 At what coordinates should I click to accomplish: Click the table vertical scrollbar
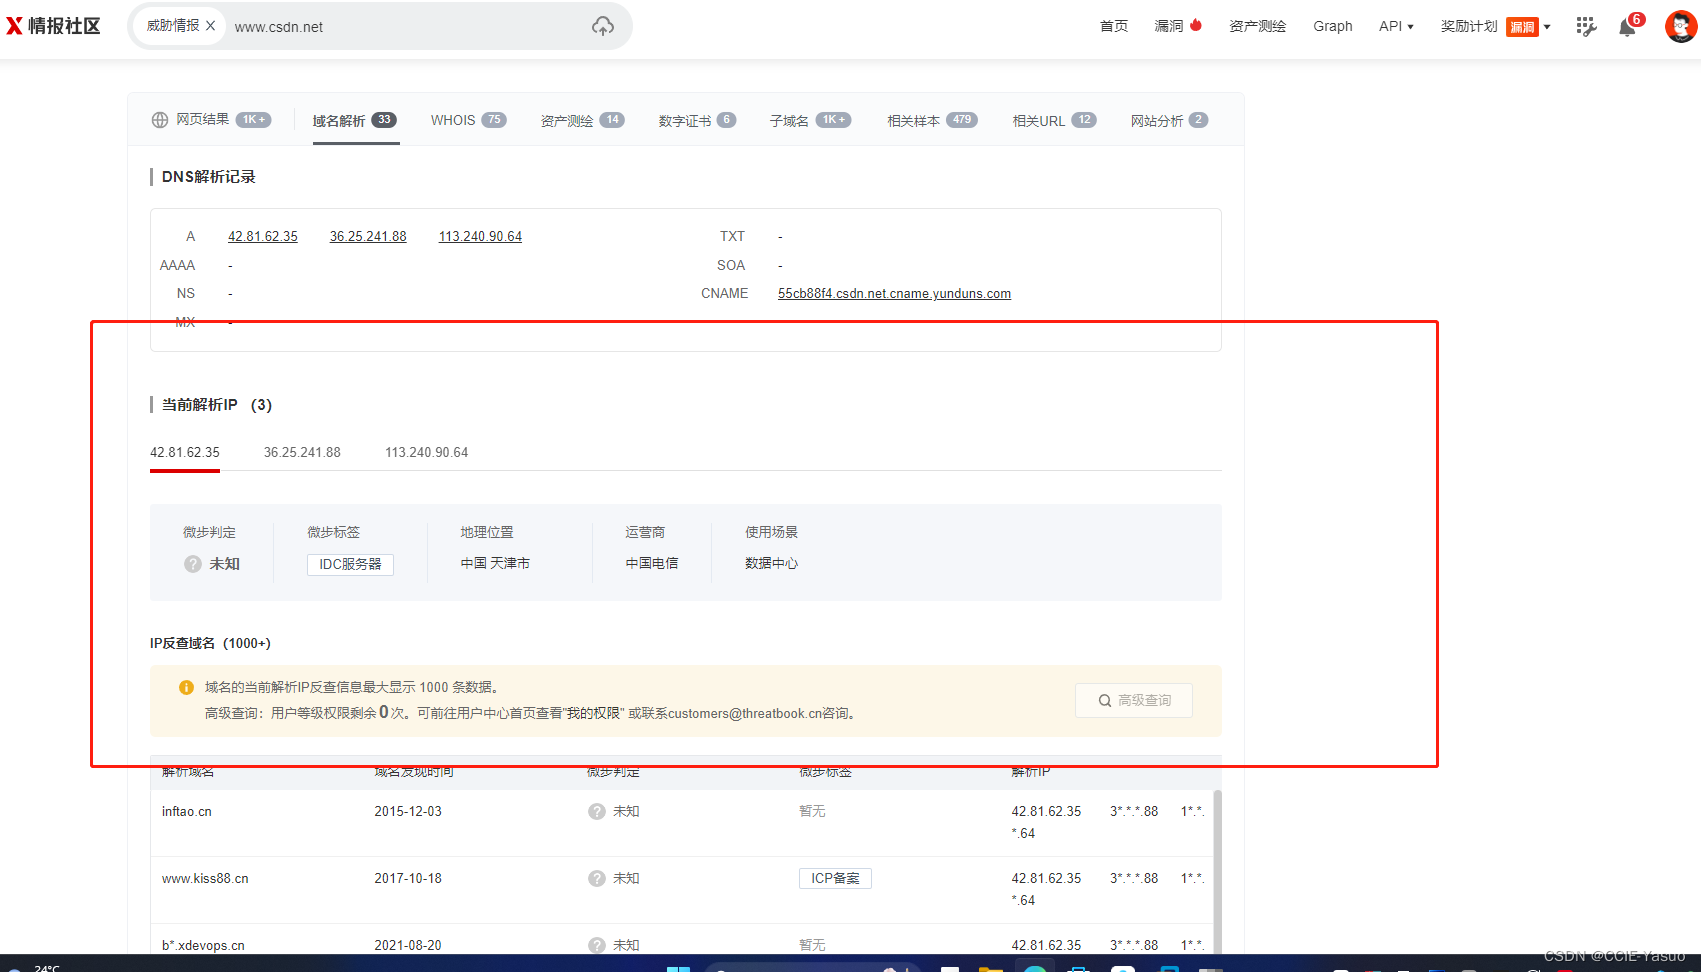(x=1217, y=870)
